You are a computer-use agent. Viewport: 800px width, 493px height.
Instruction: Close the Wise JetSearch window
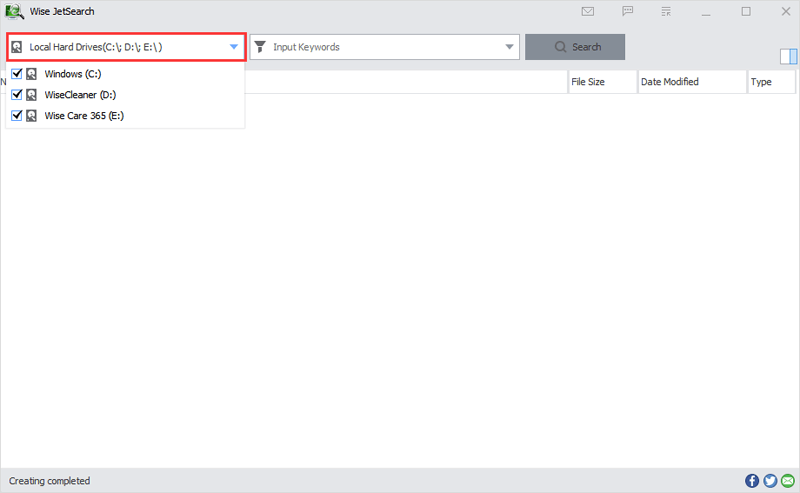coord(786,11)
